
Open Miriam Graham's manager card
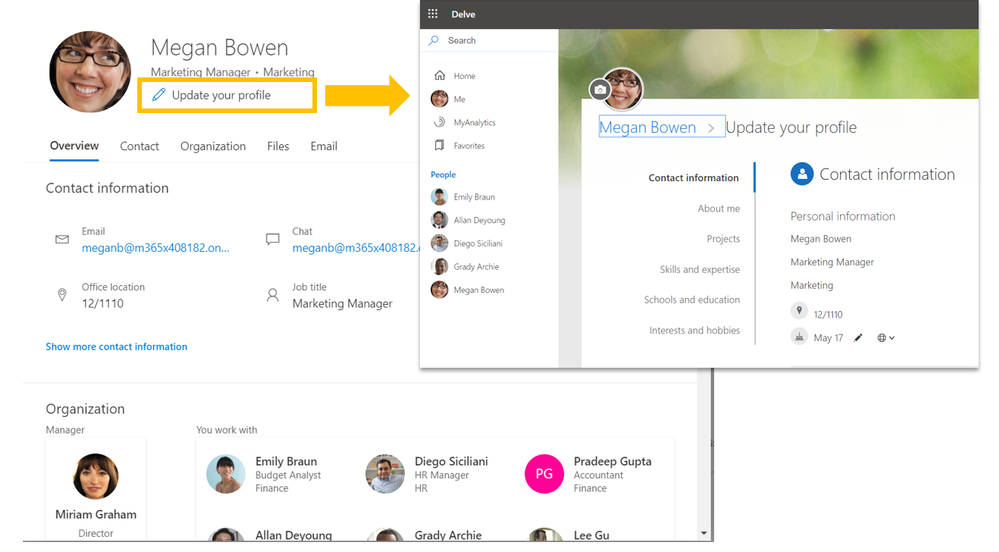coord(96,490)
